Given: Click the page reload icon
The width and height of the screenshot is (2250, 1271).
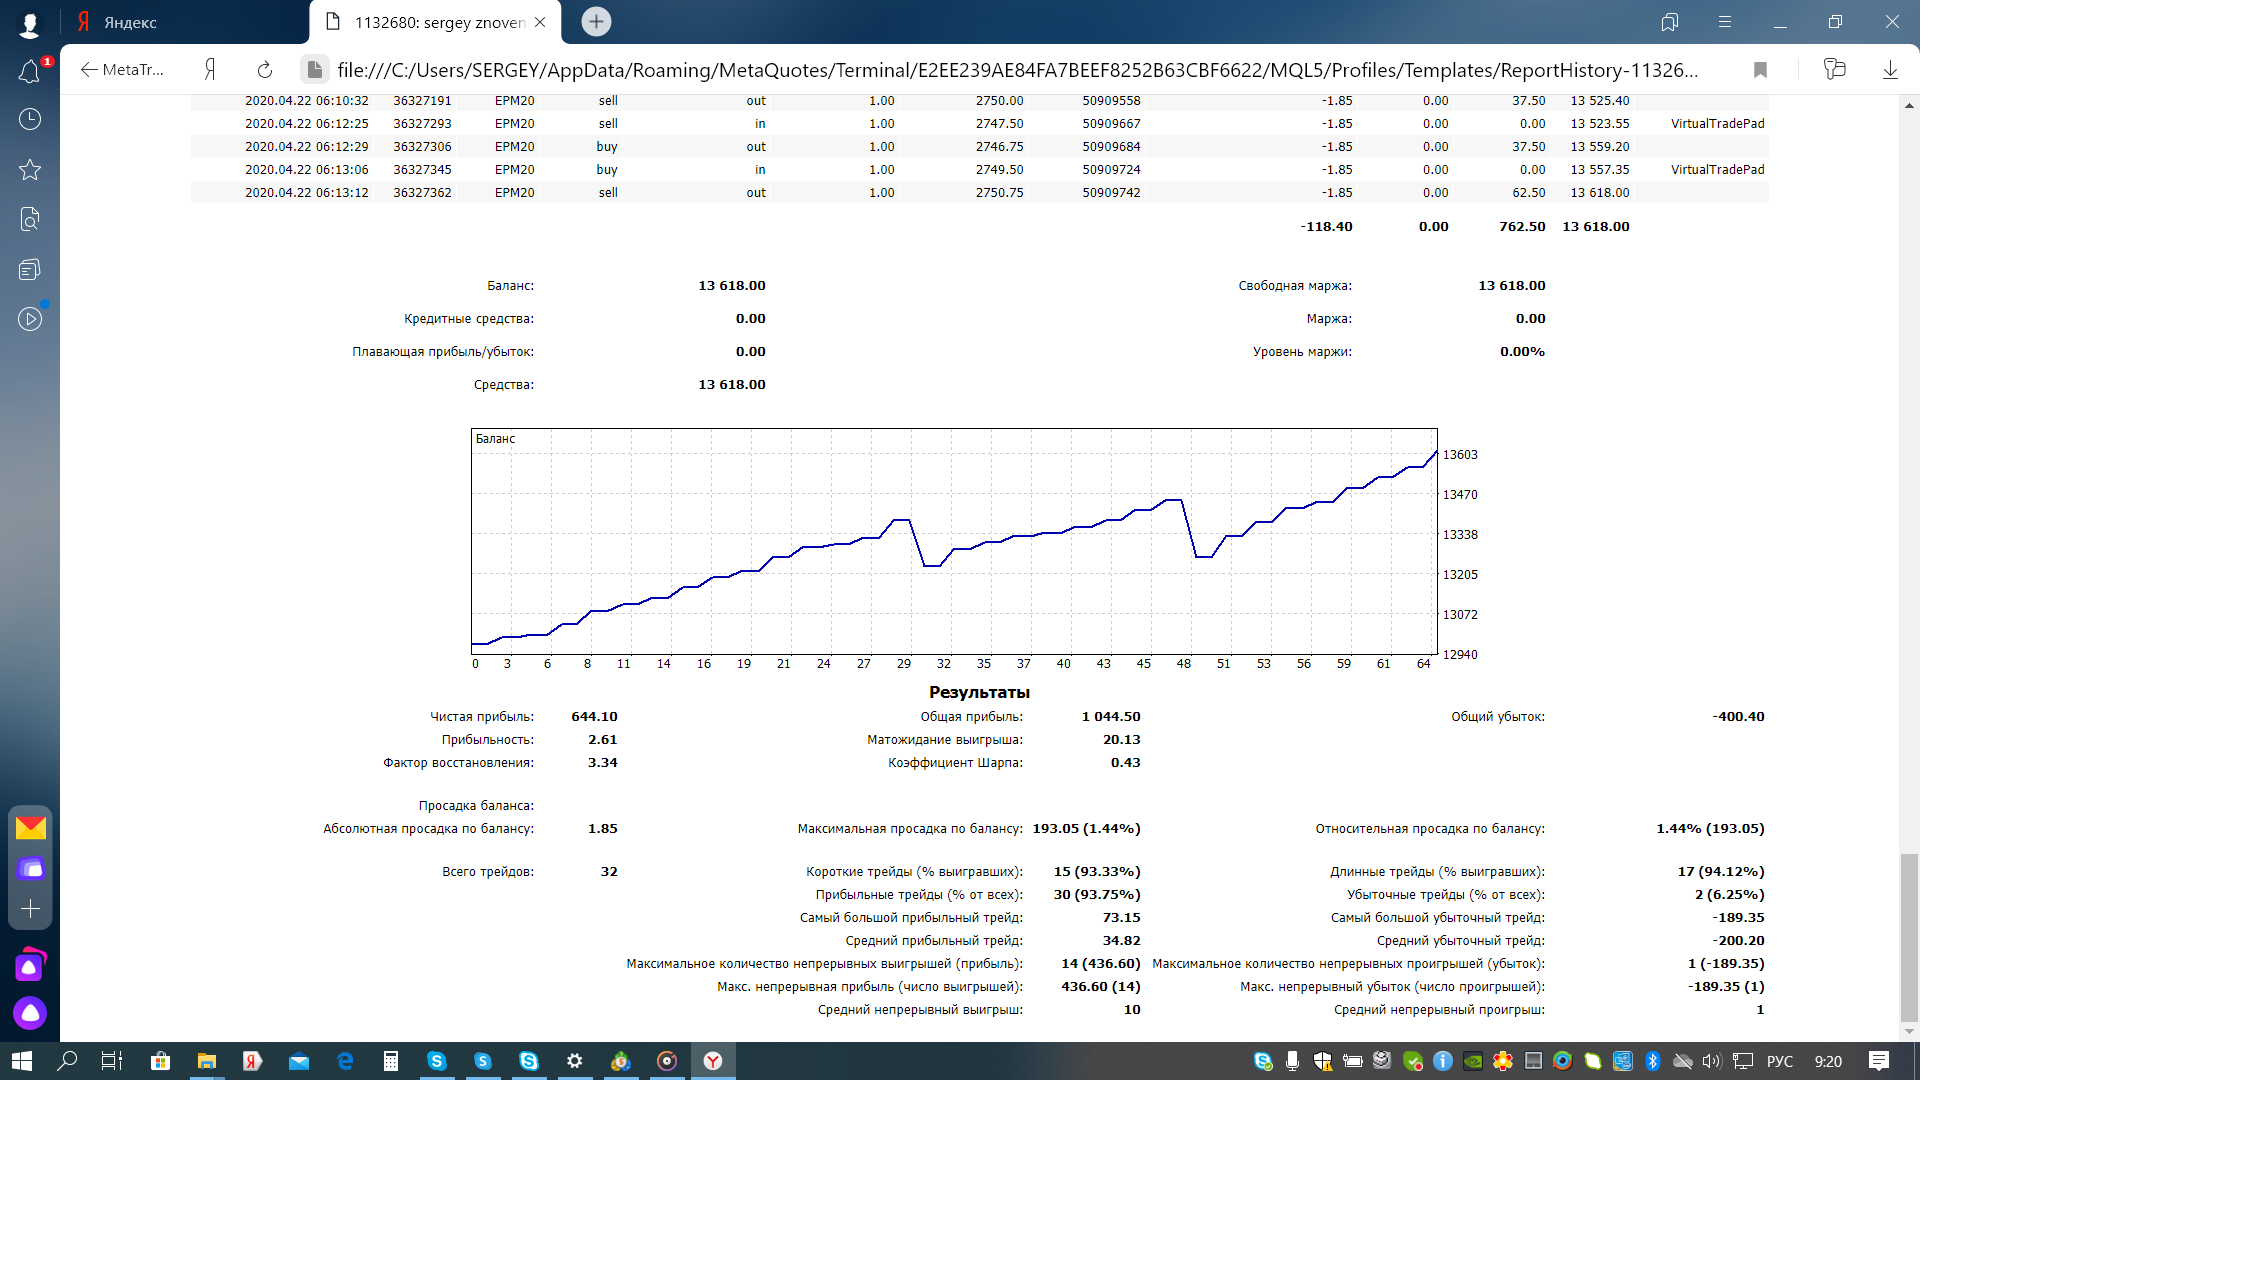Looking at the screenshot, I should pyautogui.click(x=265, y=70).
